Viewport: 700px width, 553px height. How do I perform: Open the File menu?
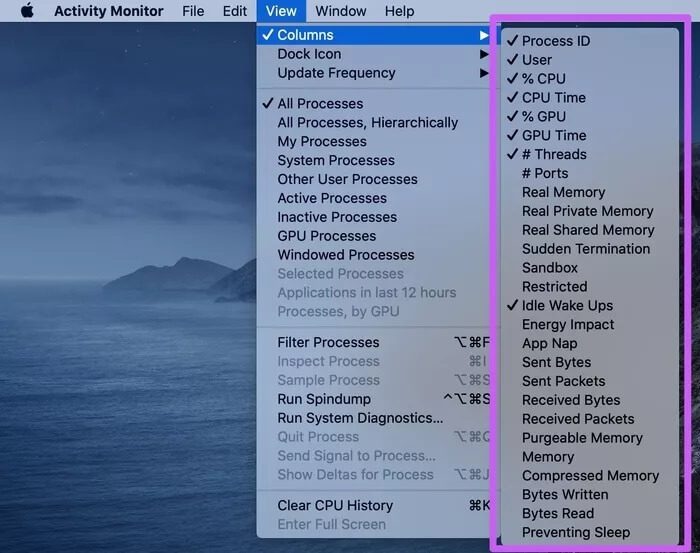193,11
